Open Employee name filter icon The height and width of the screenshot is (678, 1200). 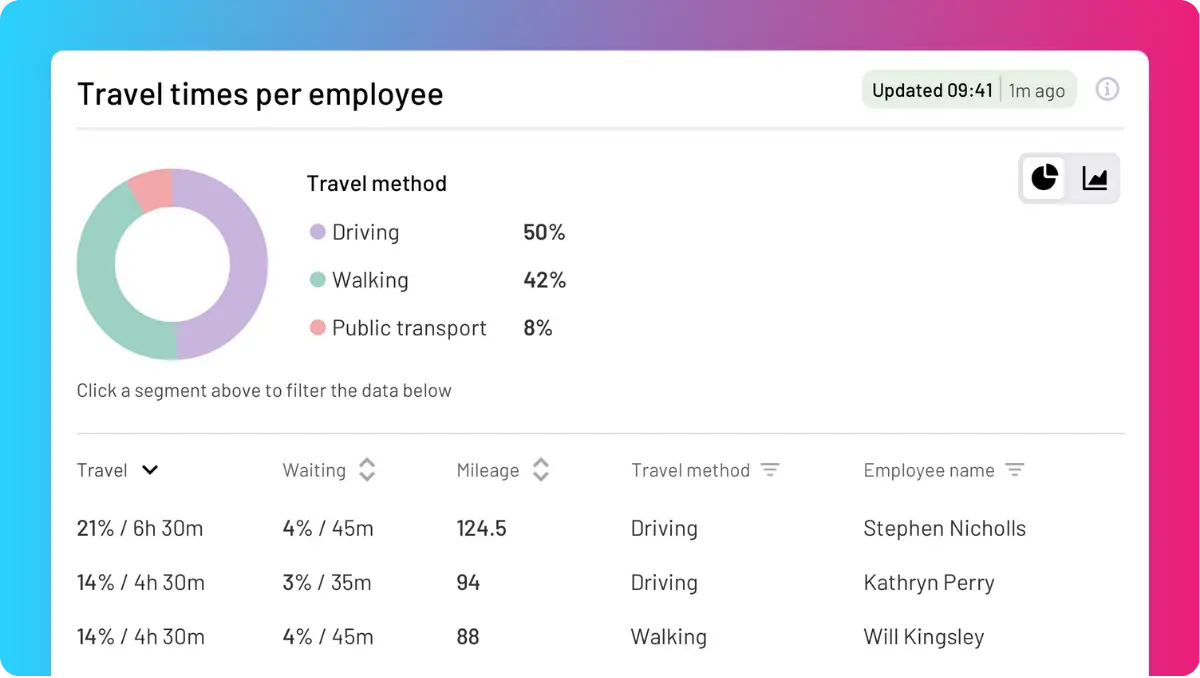click(x=1015, y=470)
